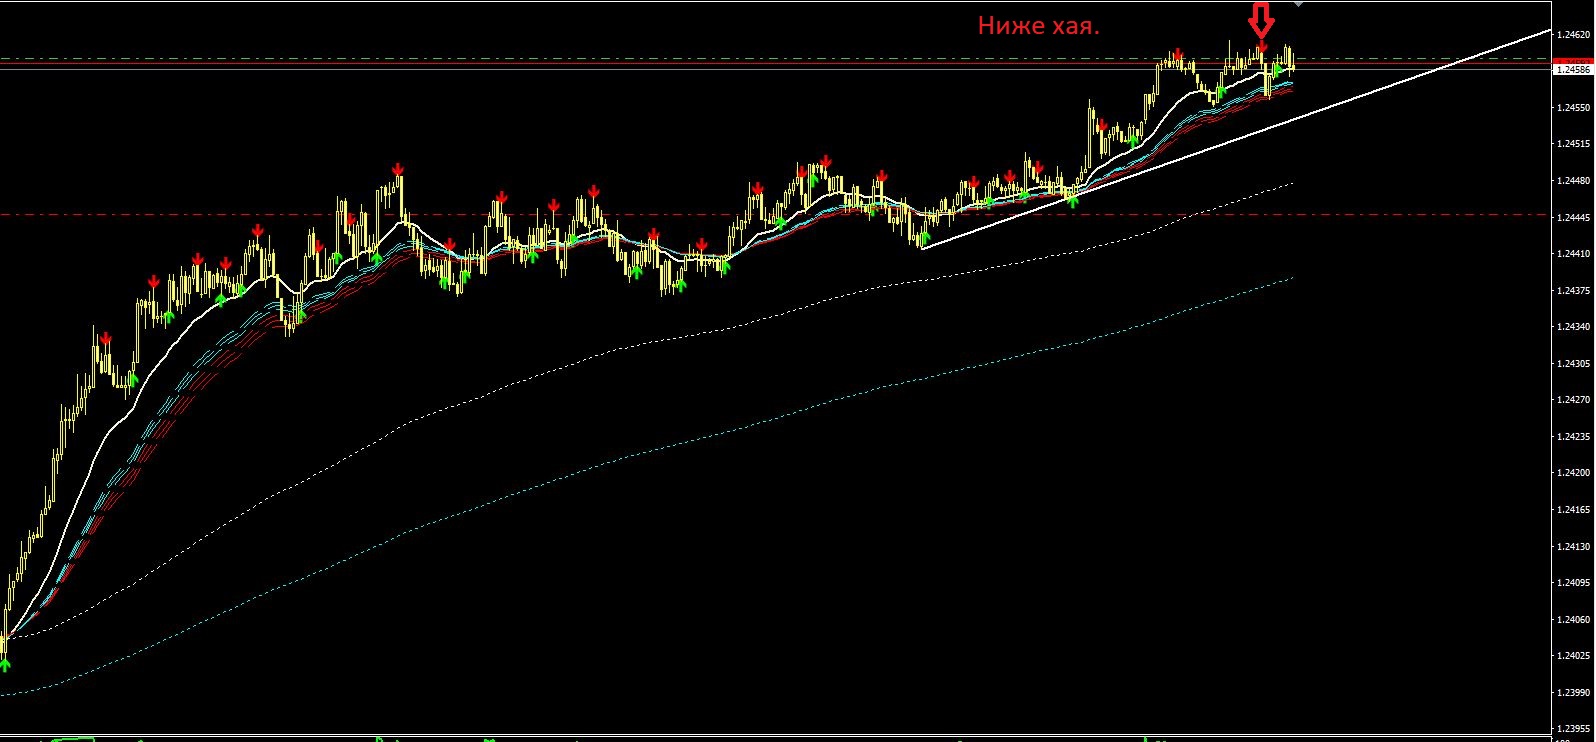The width and height of the screenshot is (1596, 742).
Task: Select the red dash-dot horizontal level line
Action: (774, 214)
